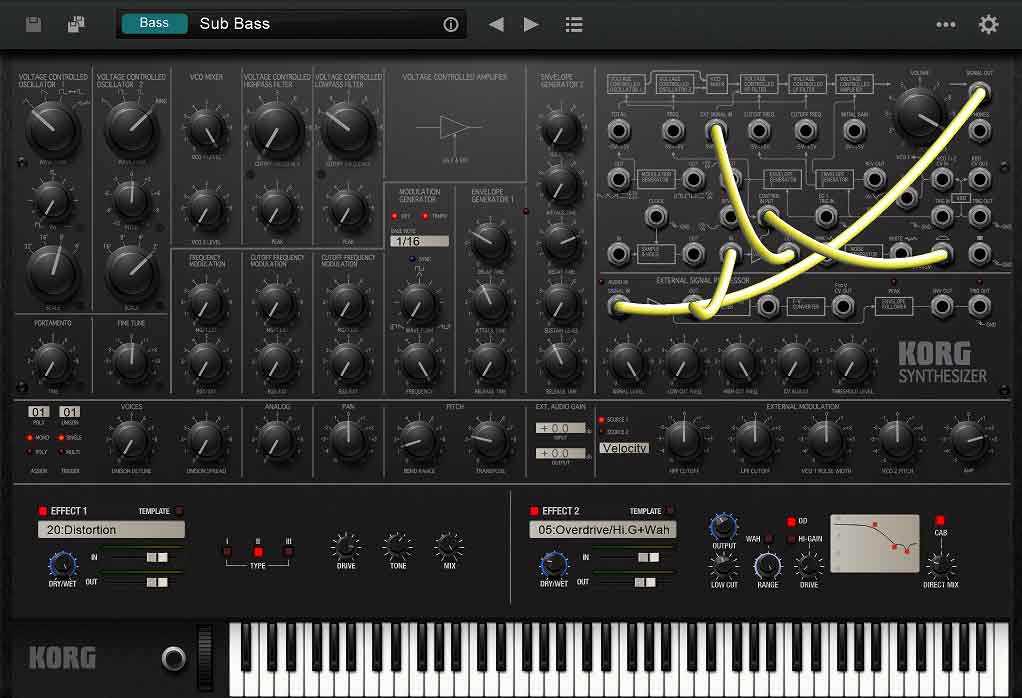The width and height of the screenshot is (1022, 698).
Task: Toggle the Cab switch in Effect 2
Action: [940, 520]
